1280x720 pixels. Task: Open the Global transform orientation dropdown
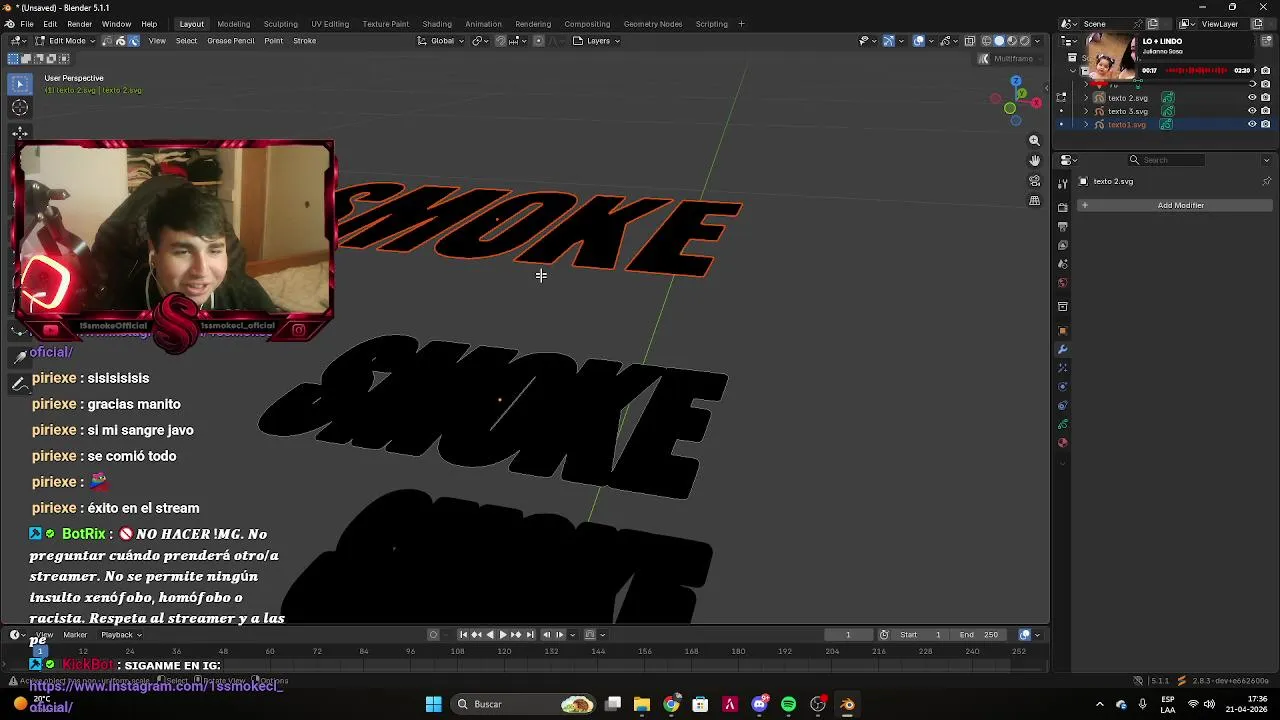coord(441,41)
